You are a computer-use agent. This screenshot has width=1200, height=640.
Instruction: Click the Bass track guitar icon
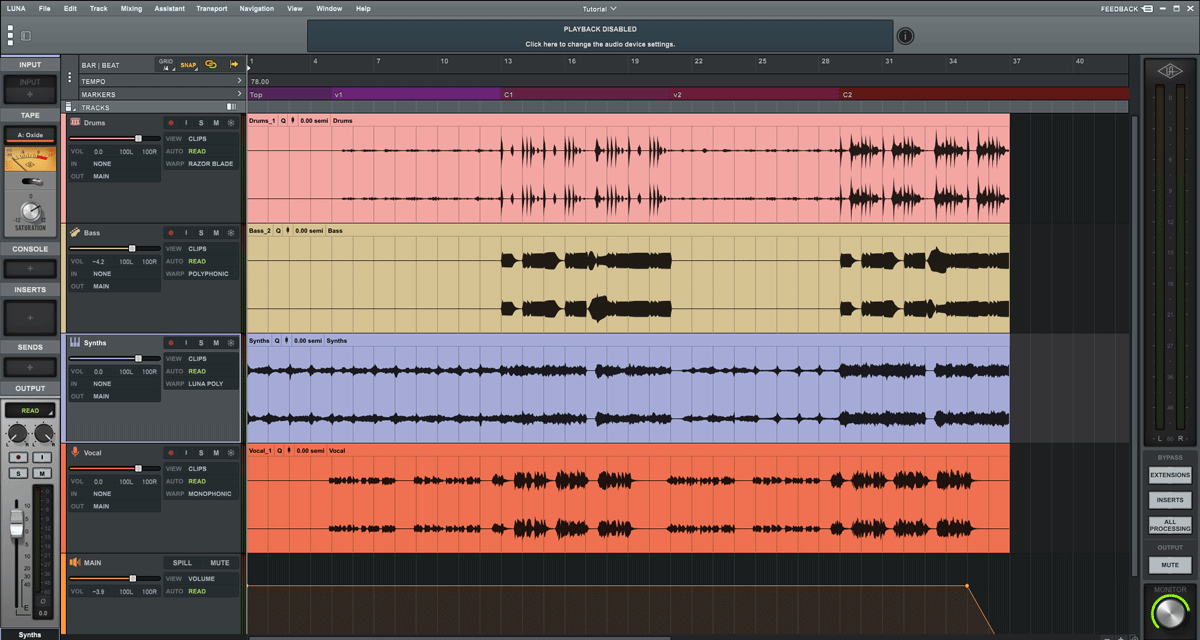tap(75, 232)
